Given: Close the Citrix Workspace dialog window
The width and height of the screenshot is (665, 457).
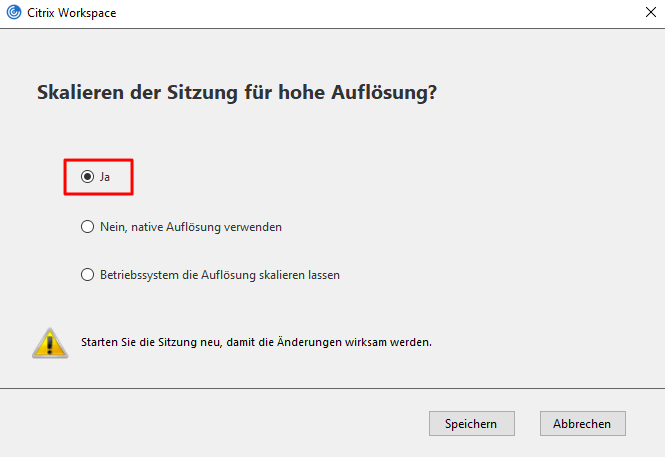Looking at the screenshot, I should (x=651, y=12).
